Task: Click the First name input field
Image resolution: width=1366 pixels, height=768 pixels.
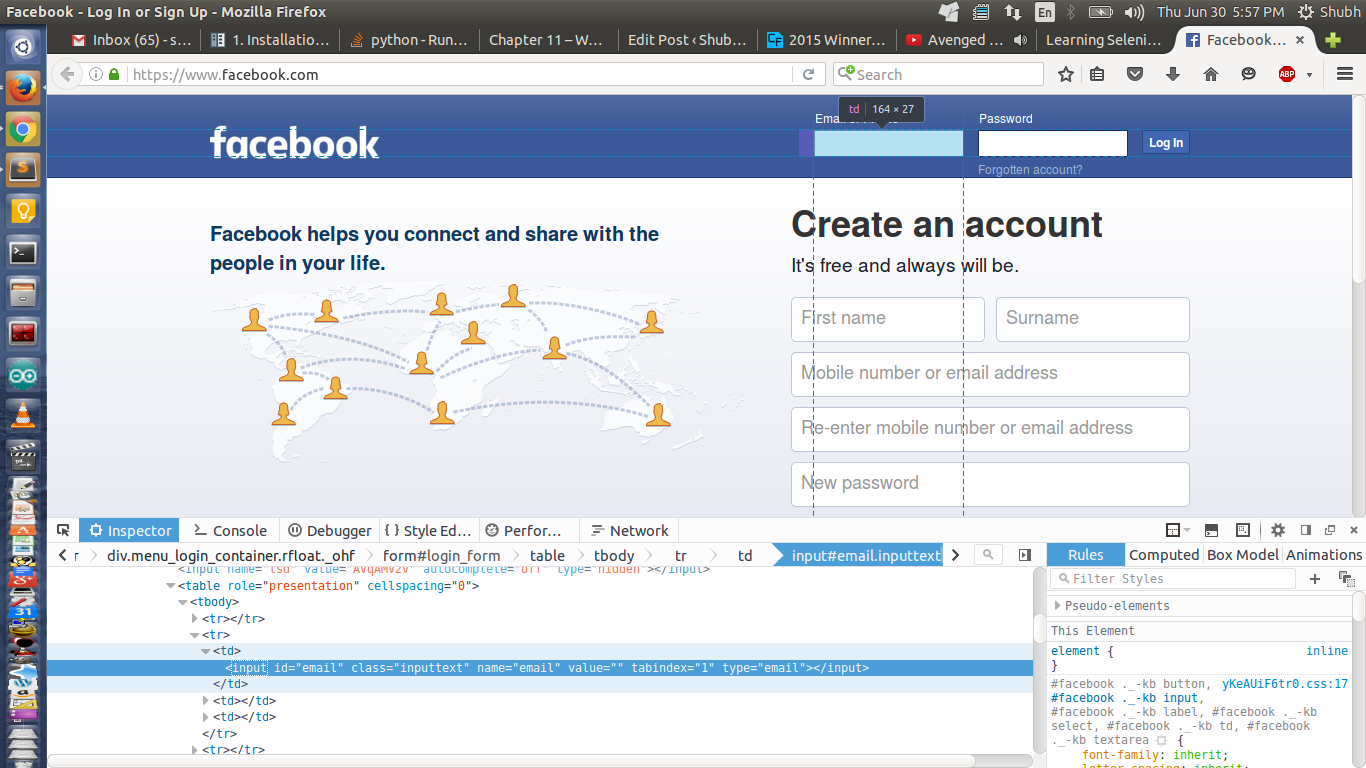Action: pos(887,319)
